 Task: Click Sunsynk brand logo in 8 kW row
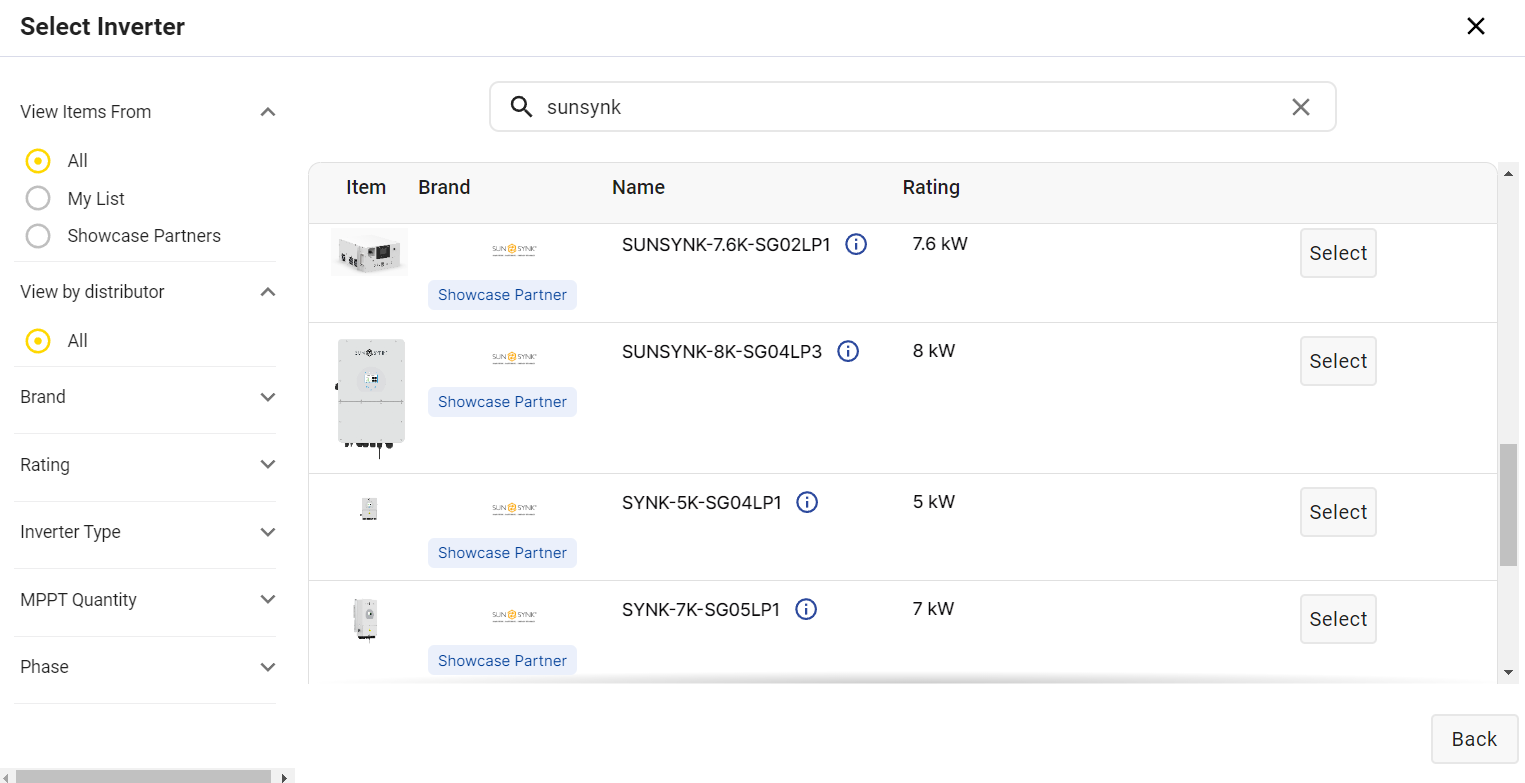tap(515, 356)
